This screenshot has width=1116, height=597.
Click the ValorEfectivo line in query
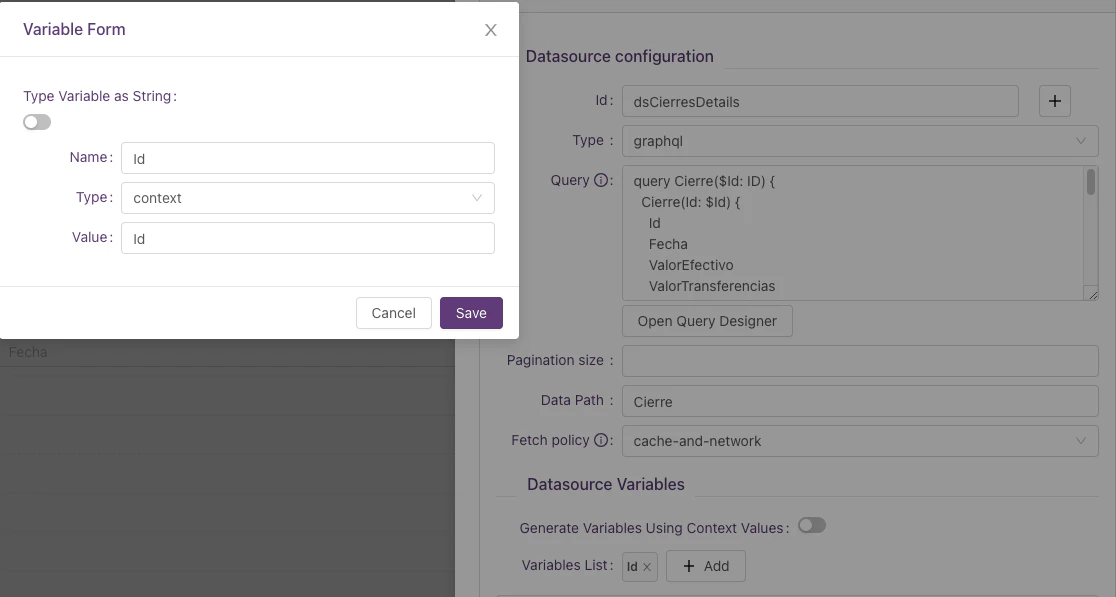691,265
